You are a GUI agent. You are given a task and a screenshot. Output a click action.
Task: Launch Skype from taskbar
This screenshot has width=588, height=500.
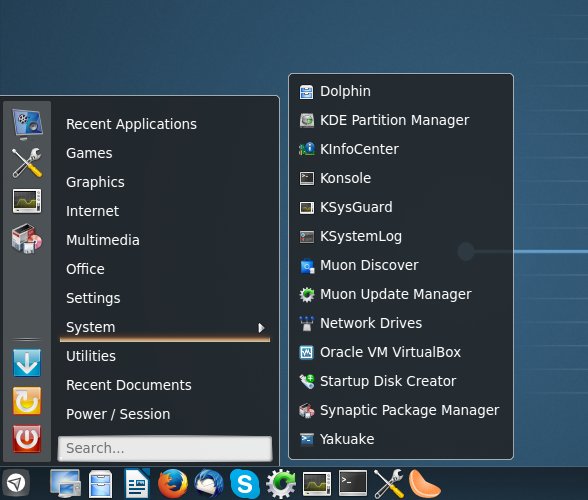pos(245,484)
